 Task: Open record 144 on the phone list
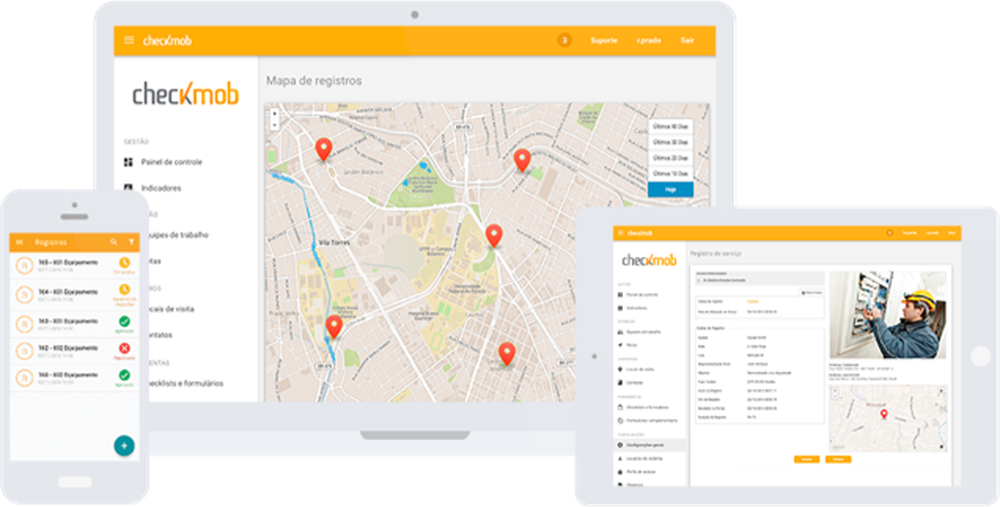point(74,295)
